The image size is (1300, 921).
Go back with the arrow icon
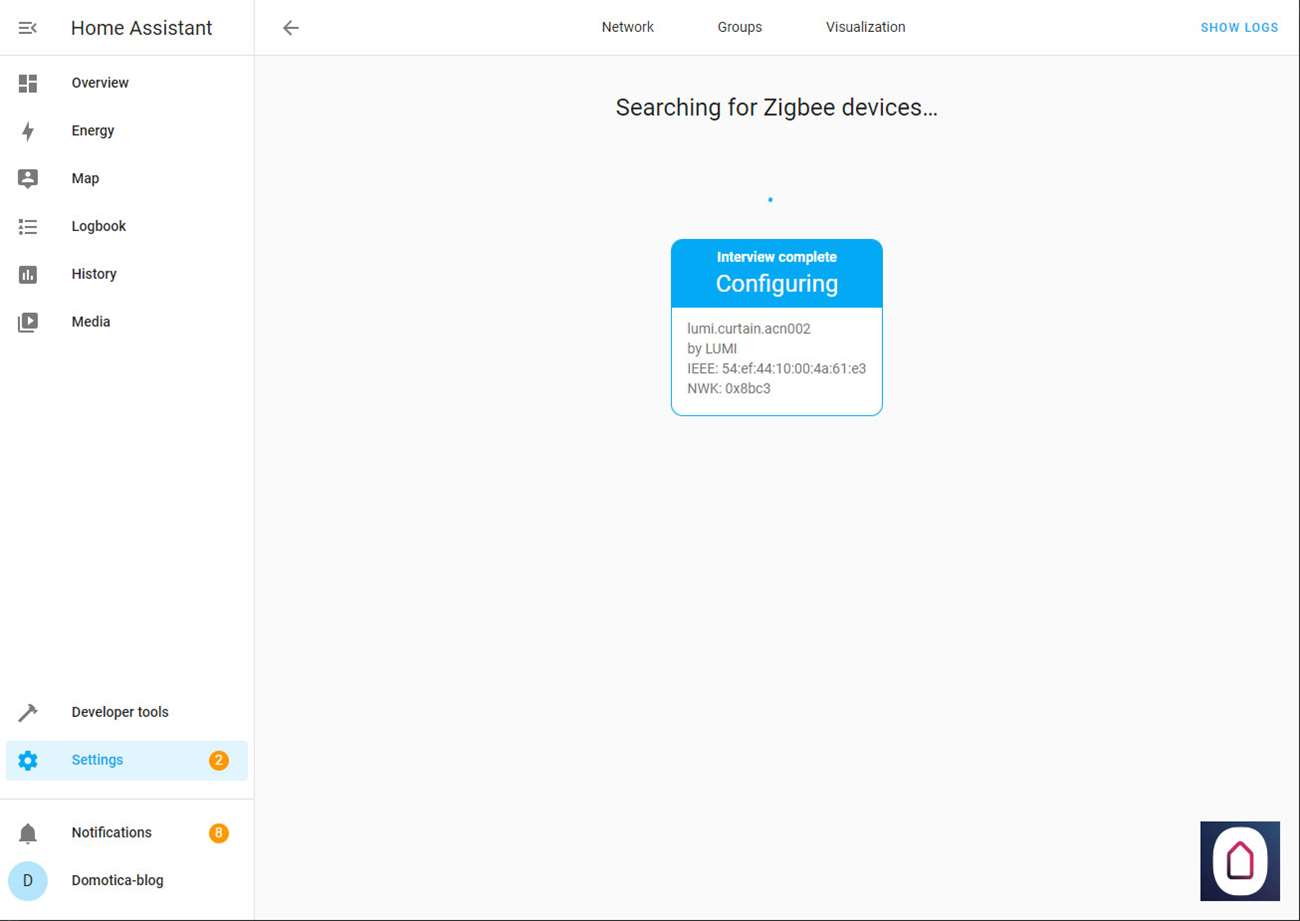pyautogui.click(x=291, y=28)
